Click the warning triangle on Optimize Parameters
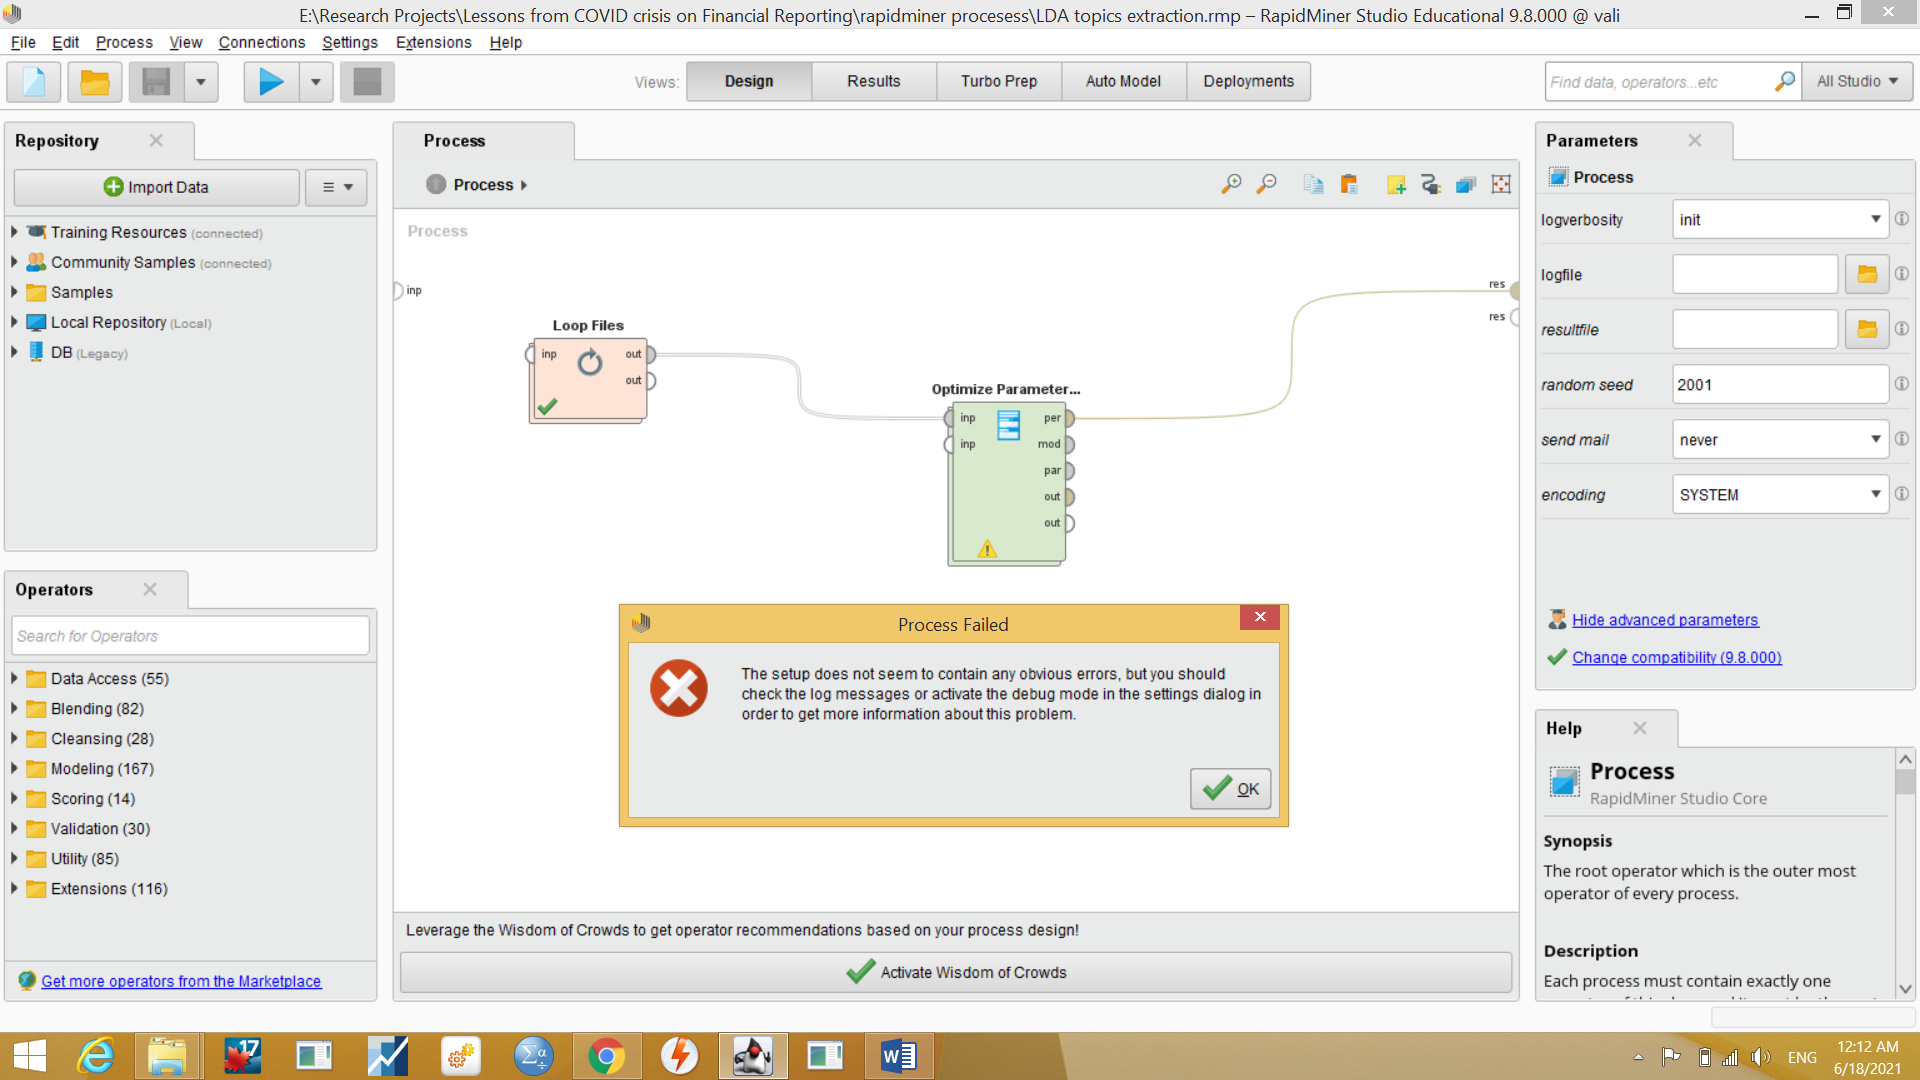Screen dimensions: 1920x1080 point(987,549)
